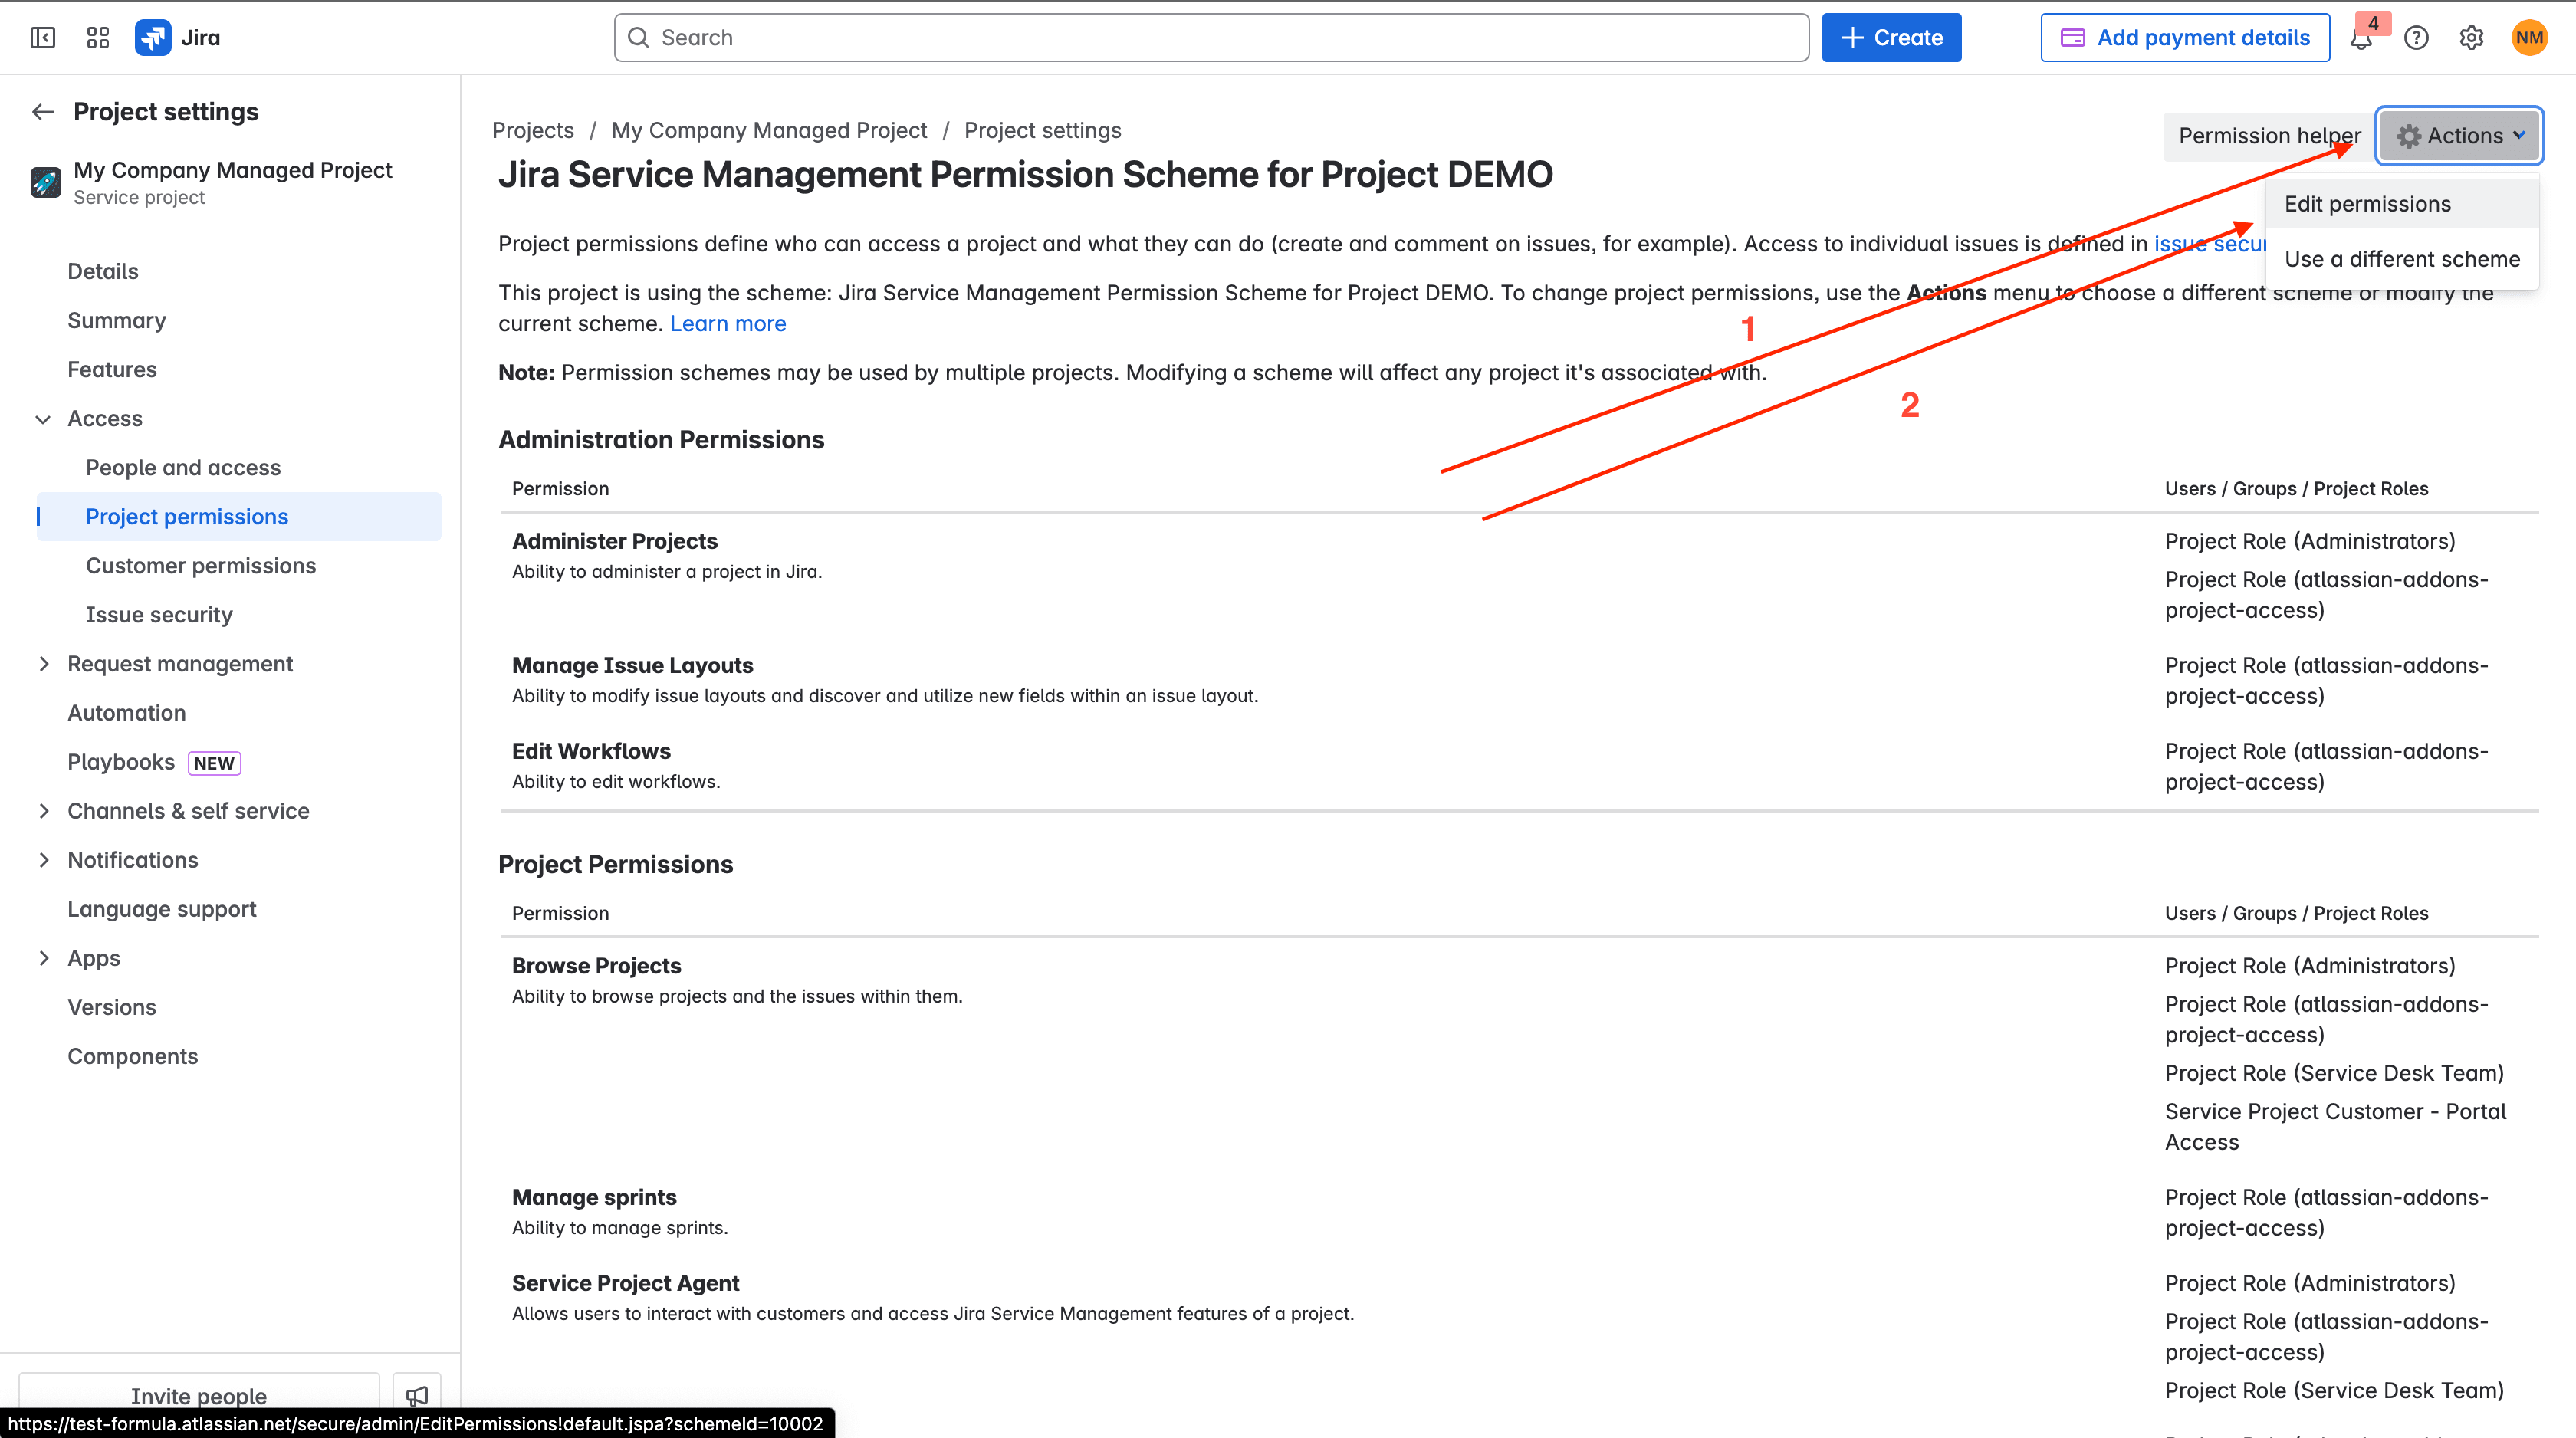Open Customer permissions page

[201, 565]
